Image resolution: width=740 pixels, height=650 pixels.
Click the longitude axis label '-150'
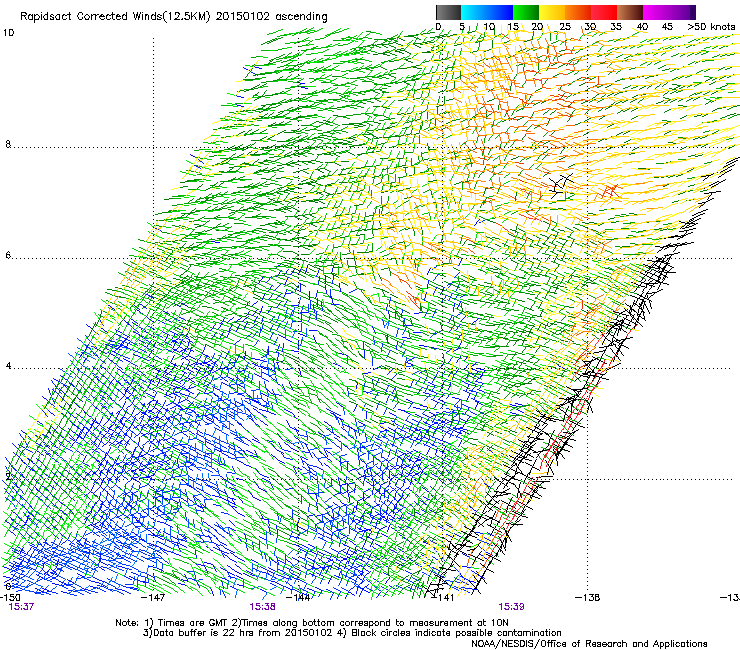pyautogui.click(x=10, y=597)
